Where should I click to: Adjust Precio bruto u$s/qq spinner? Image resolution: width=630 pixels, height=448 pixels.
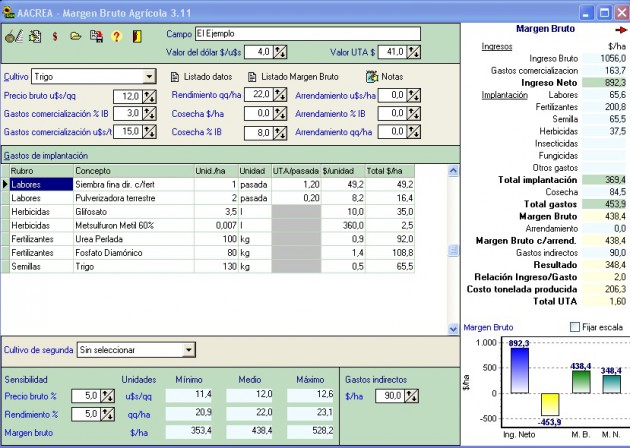coord(149,96)
